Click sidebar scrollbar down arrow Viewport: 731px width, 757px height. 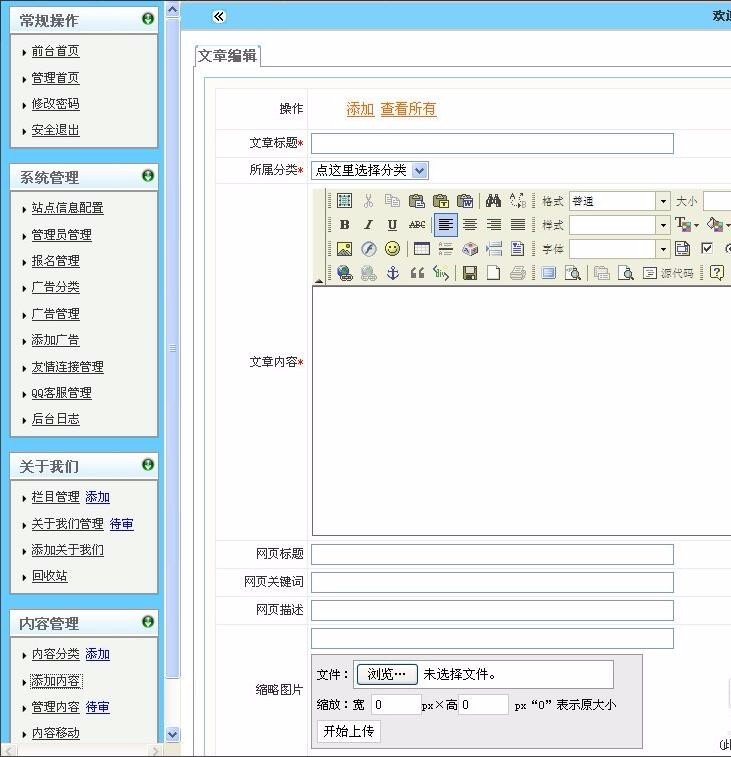[x=172, y=734]
